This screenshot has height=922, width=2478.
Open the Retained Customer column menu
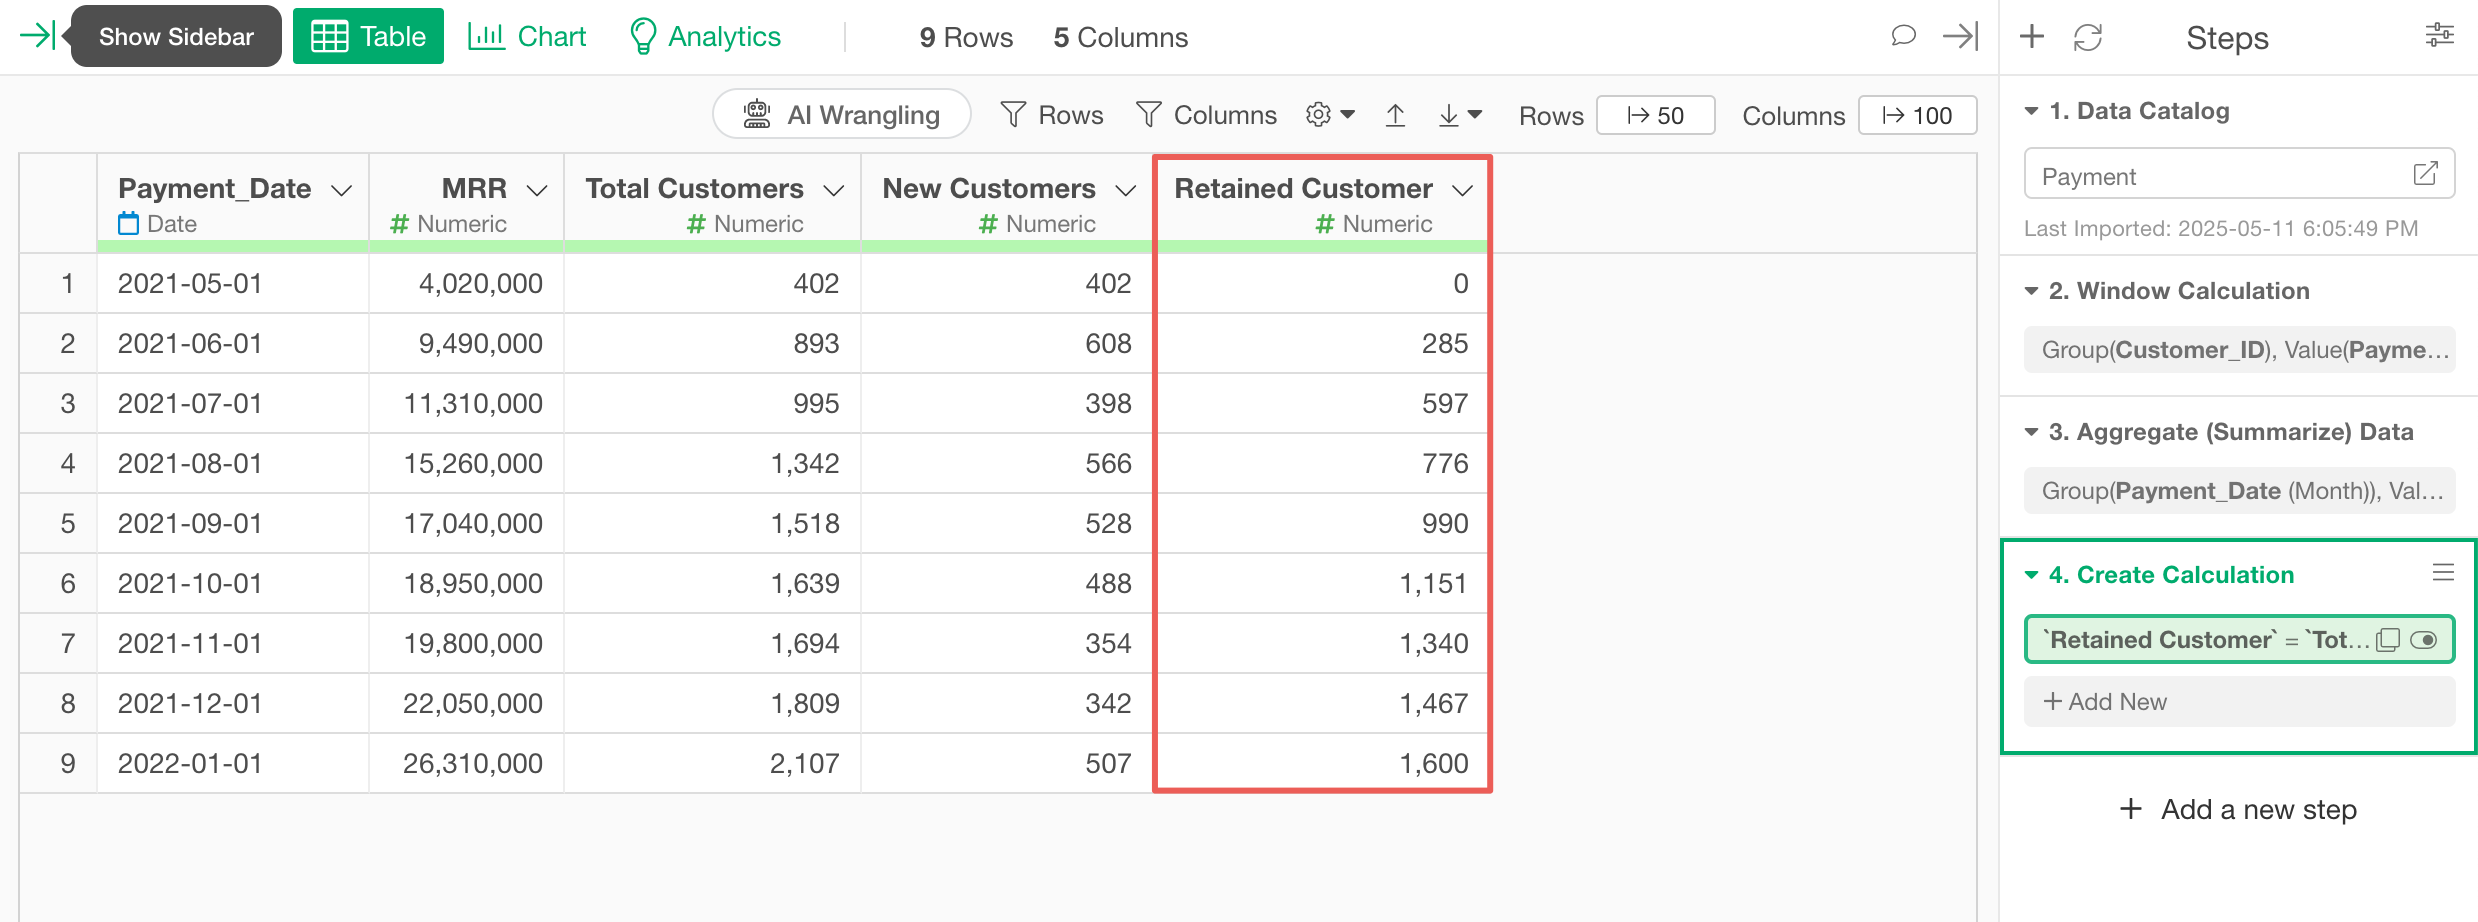(1463, 190)
